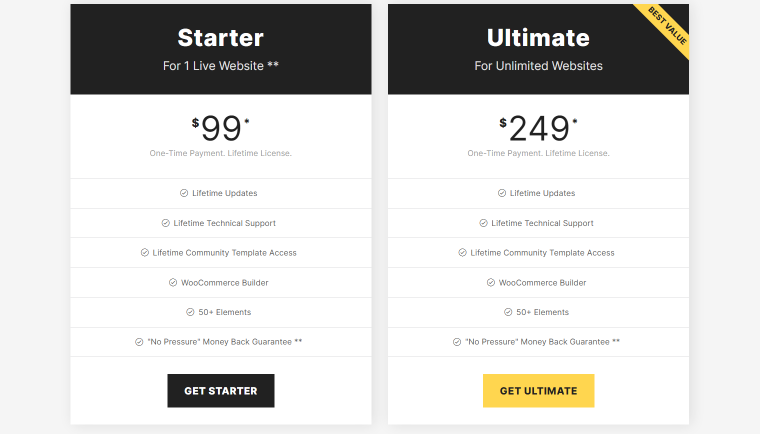Screen dimensions: 760x434
Task: Click the $99 price text
Action: tap(221, 129)
